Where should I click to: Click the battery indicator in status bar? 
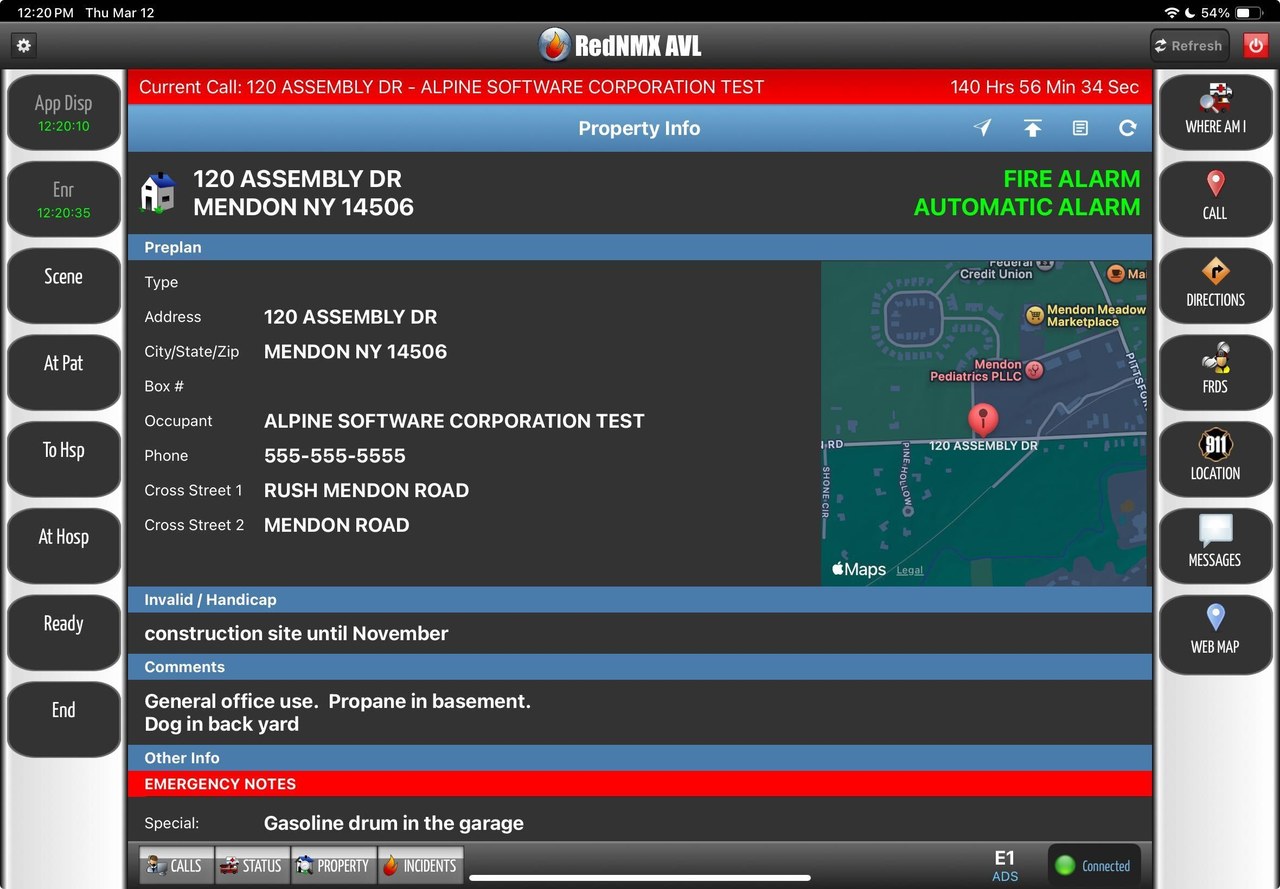click(1250, 13)
